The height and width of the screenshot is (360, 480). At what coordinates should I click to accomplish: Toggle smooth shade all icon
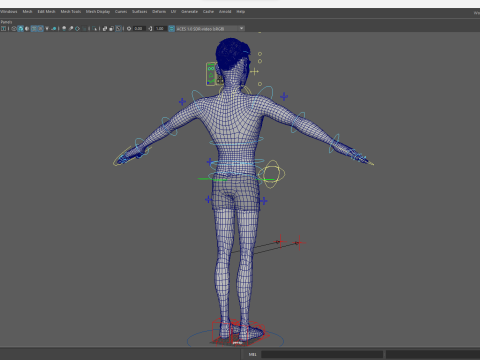[21, 29]
